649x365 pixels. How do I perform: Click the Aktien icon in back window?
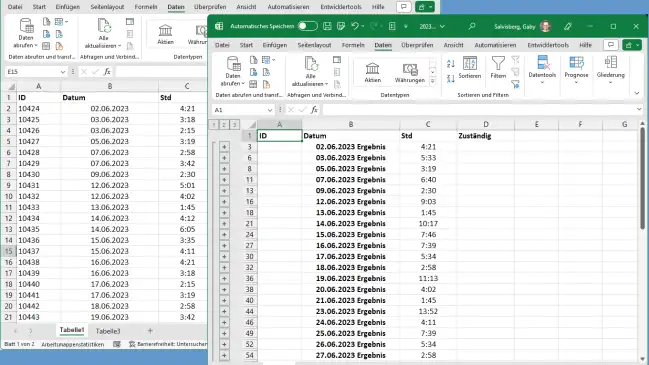tap(165, 34)
